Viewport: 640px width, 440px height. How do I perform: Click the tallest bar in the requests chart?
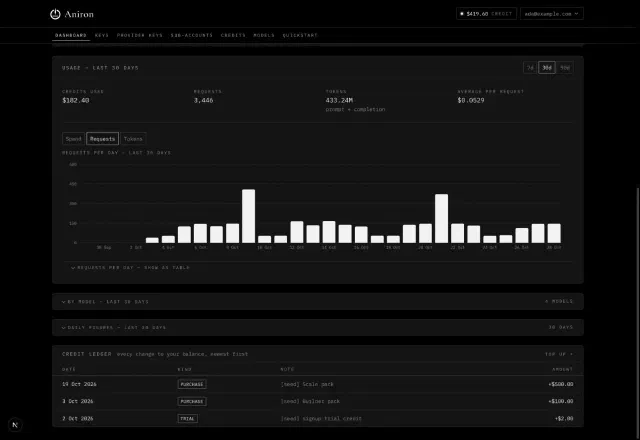[248, 216]
